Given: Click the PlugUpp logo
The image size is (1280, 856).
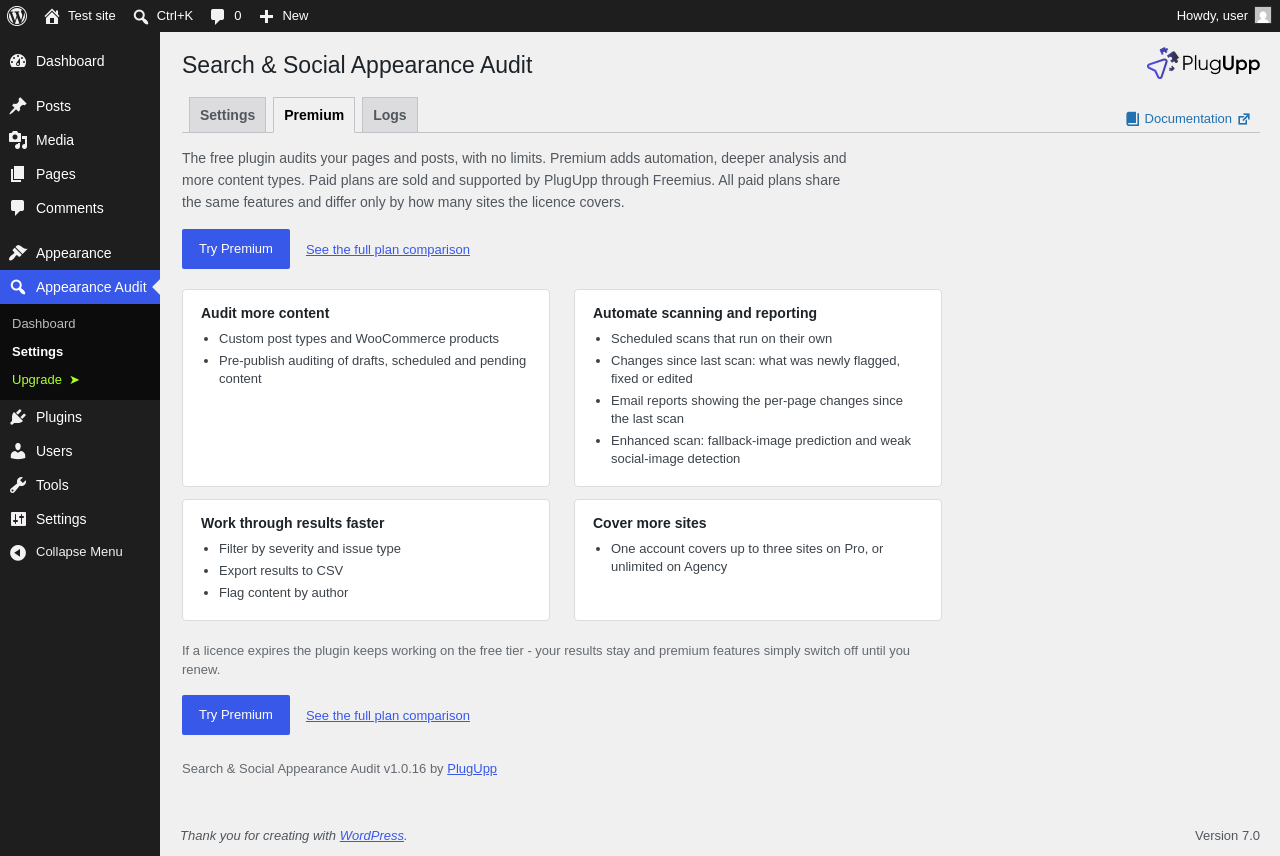Looking at the screenshot, I should click(x=1203, y=64).
